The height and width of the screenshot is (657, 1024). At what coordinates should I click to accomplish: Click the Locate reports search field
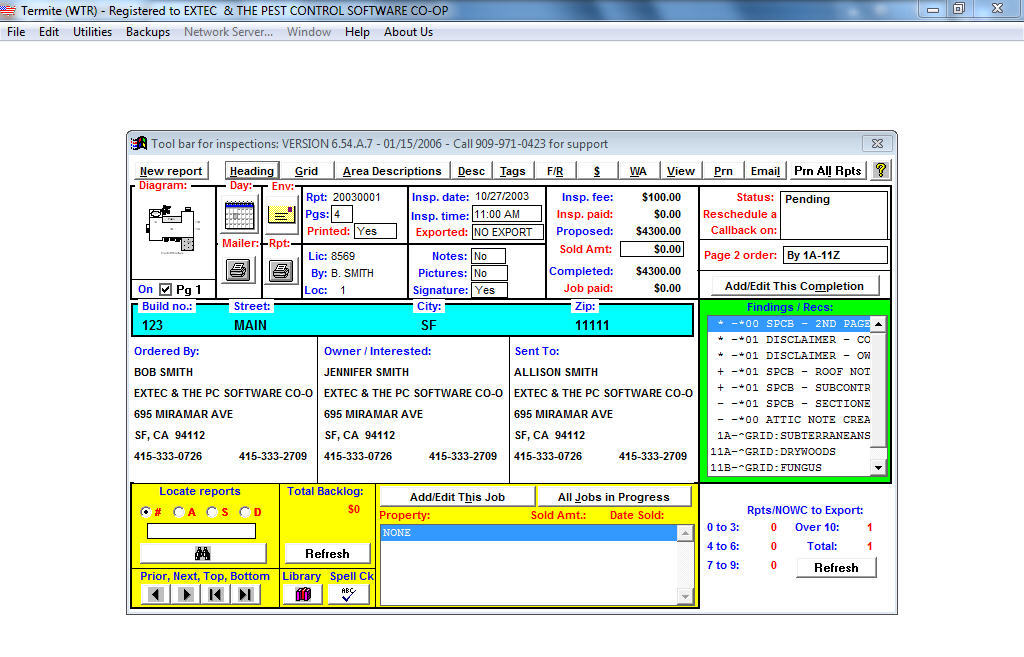(201, 532)
